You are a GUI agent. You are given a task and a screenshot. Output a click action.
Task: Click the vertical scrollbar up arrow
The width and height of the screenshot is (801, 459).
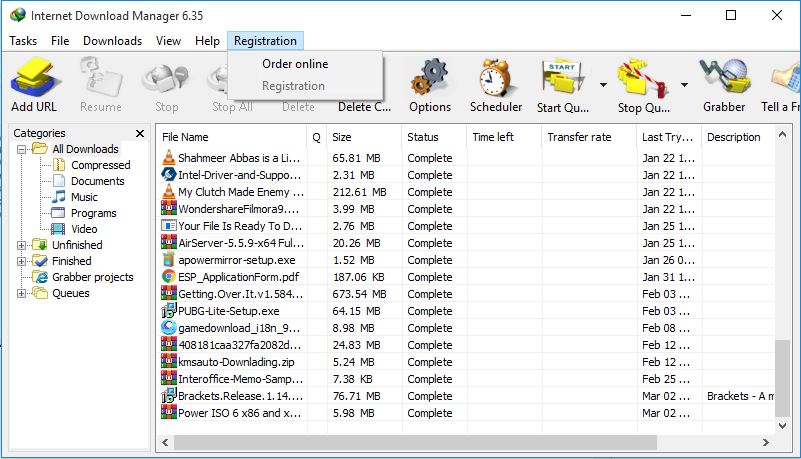click(x=782, y=134)
